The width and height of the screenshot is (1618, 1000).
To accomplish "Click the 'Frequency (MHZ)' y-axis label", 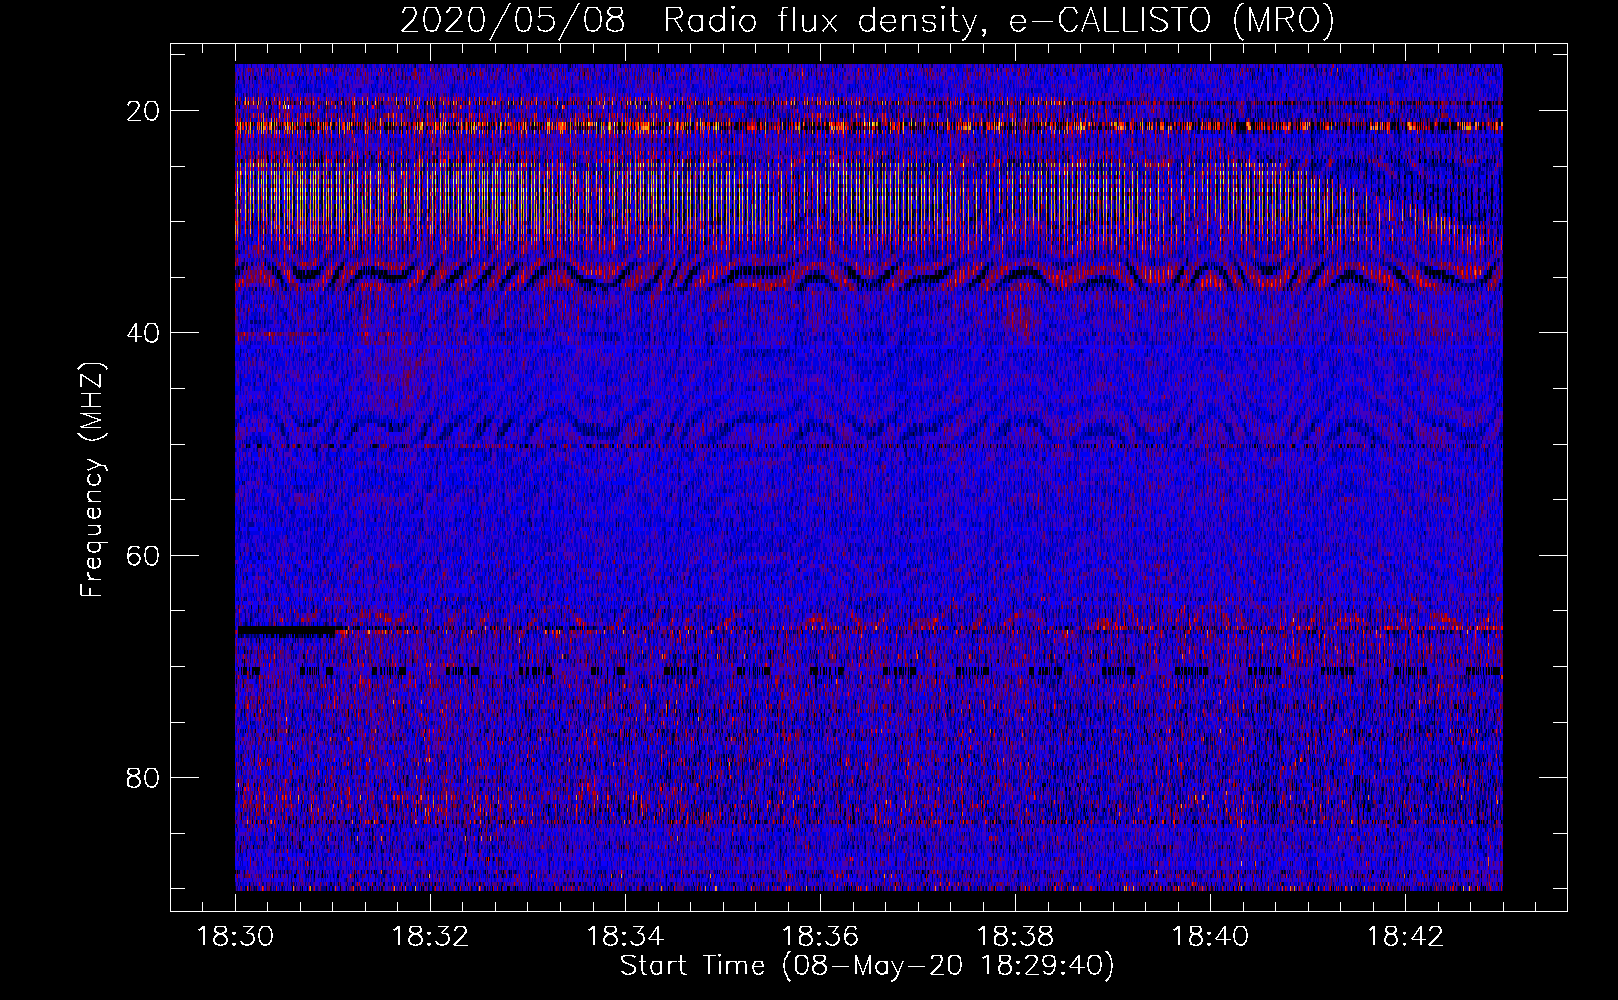I will pyautogui.click(x=92, y=480).
